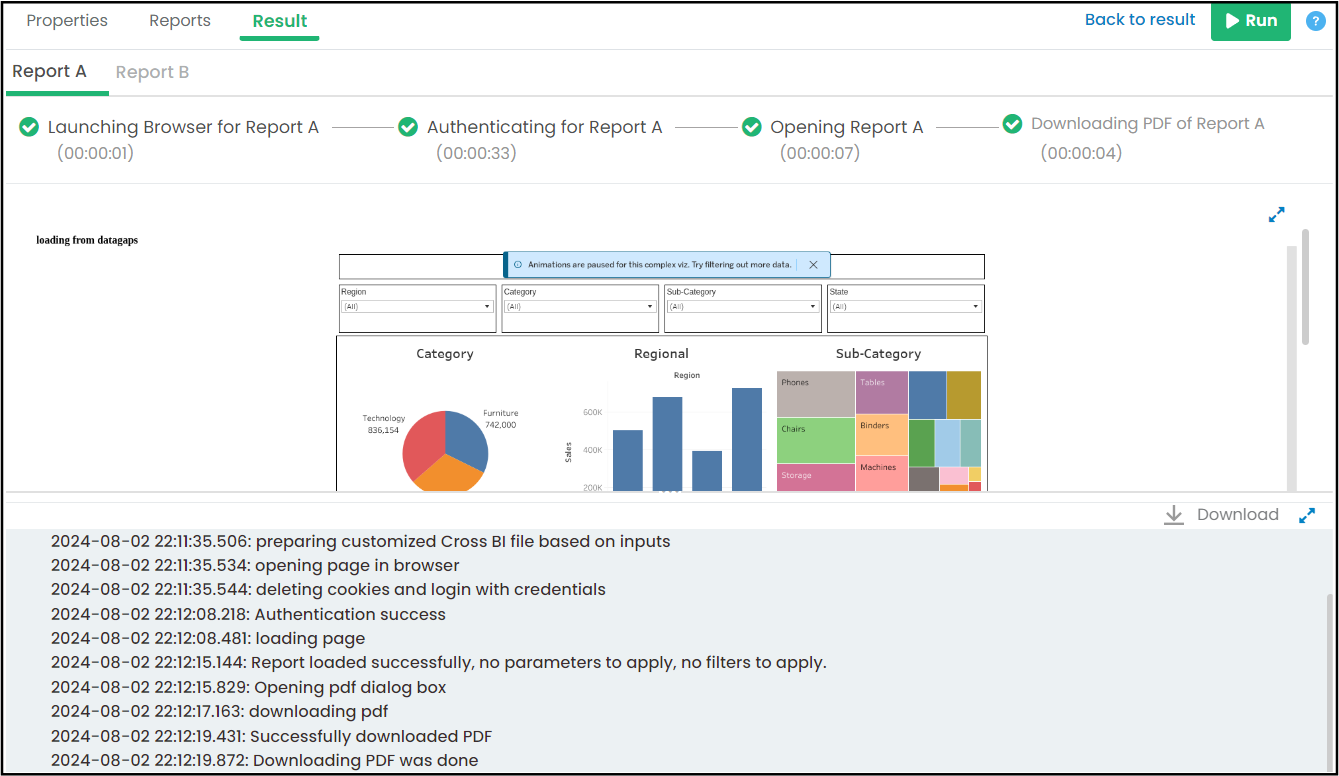Open the State filter dropdown
The height and width of the screenshot is (776, 1339).
click(906, 307)
